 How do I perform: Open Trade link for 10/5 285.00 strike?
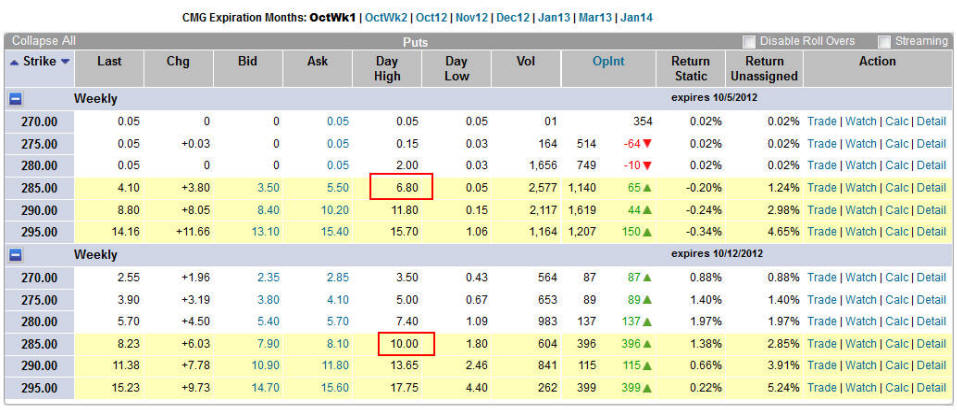822,188
